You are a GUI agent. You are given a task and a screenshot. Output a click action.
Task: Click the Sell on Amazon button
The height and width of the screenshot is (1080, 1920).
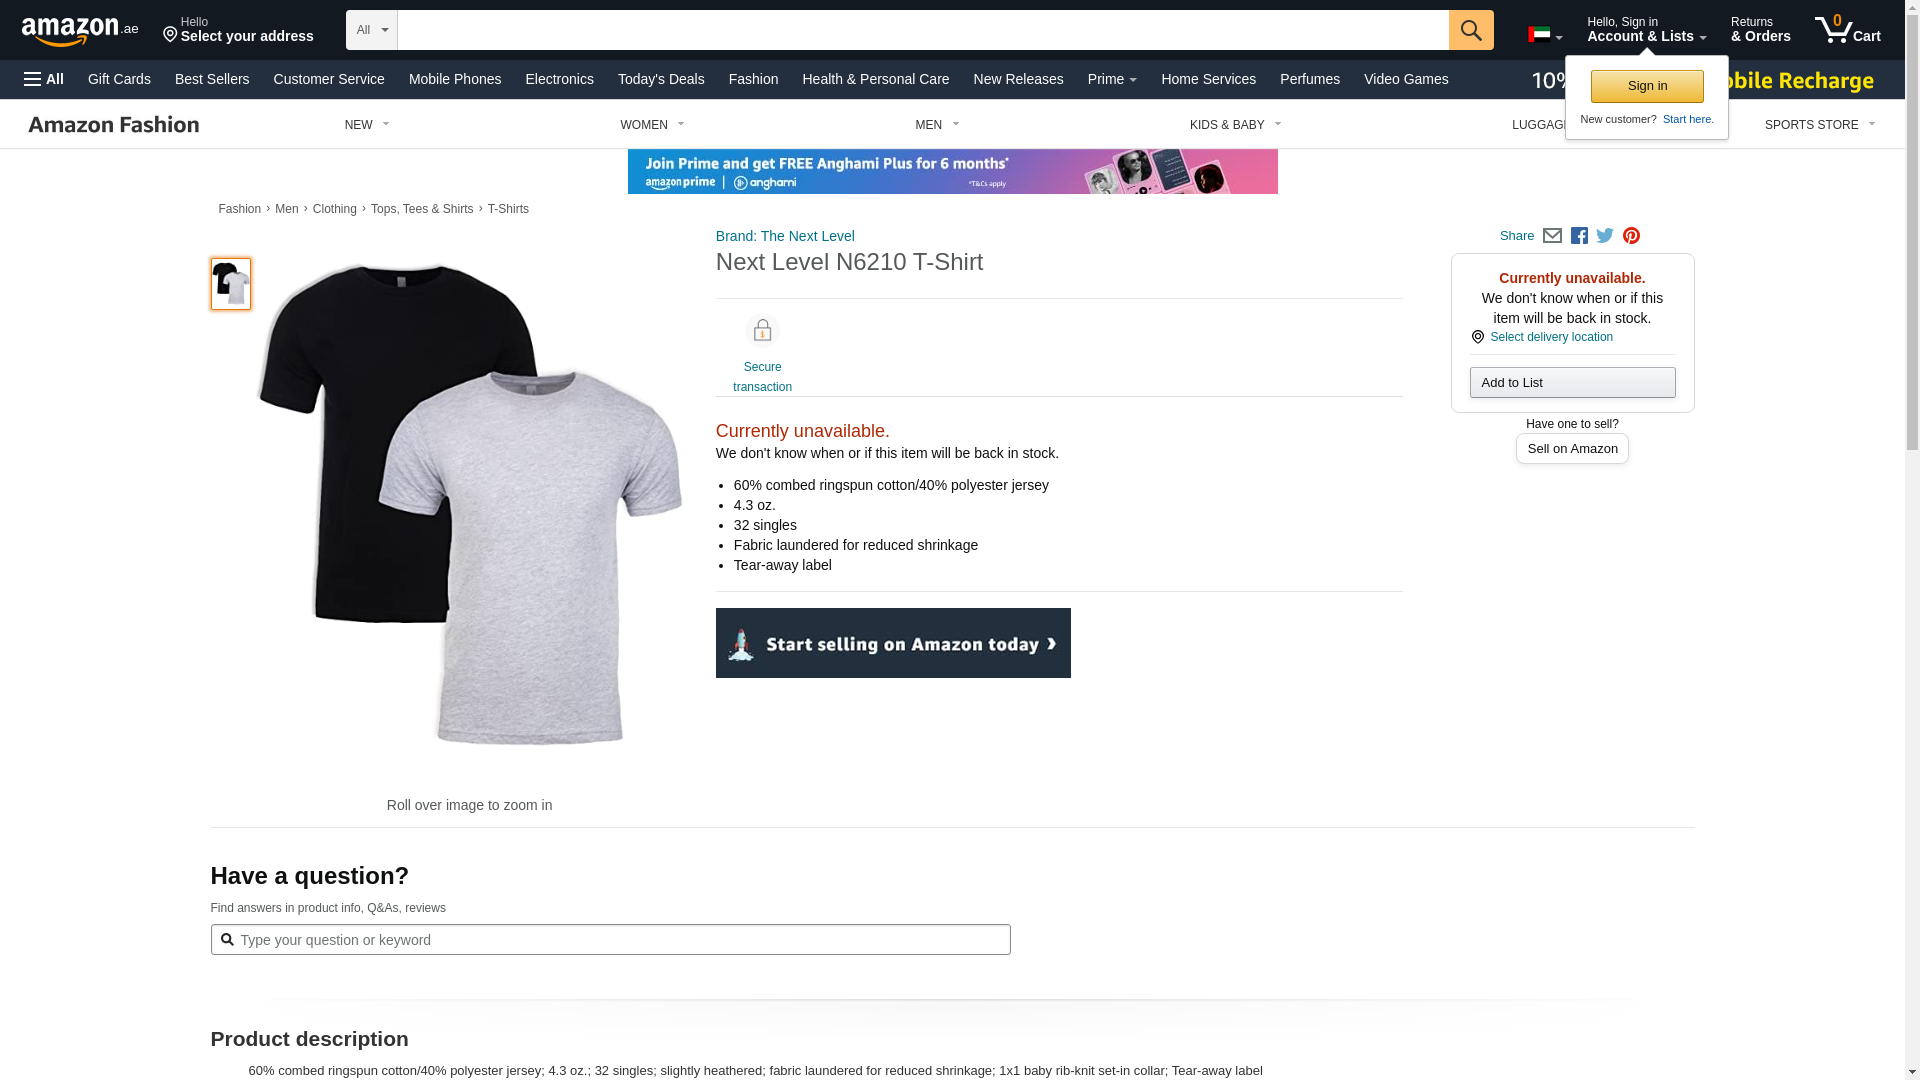click(1572, 449)
